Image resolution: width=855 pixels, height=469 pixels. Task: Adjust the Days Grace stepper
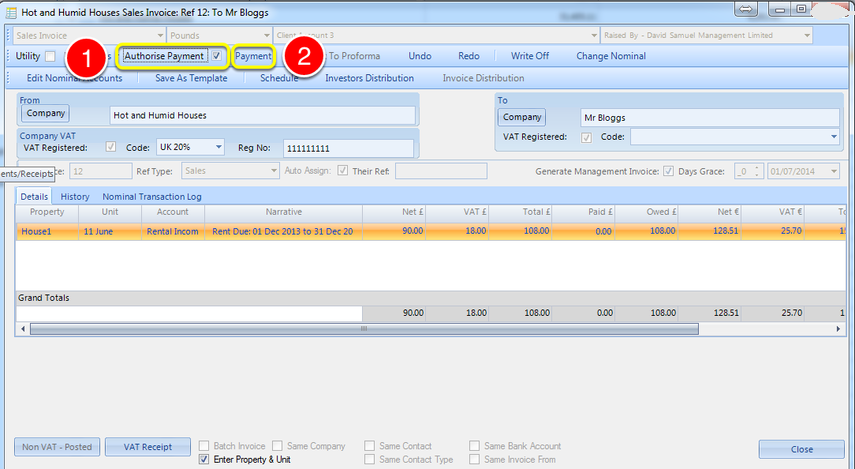[756, 171]
